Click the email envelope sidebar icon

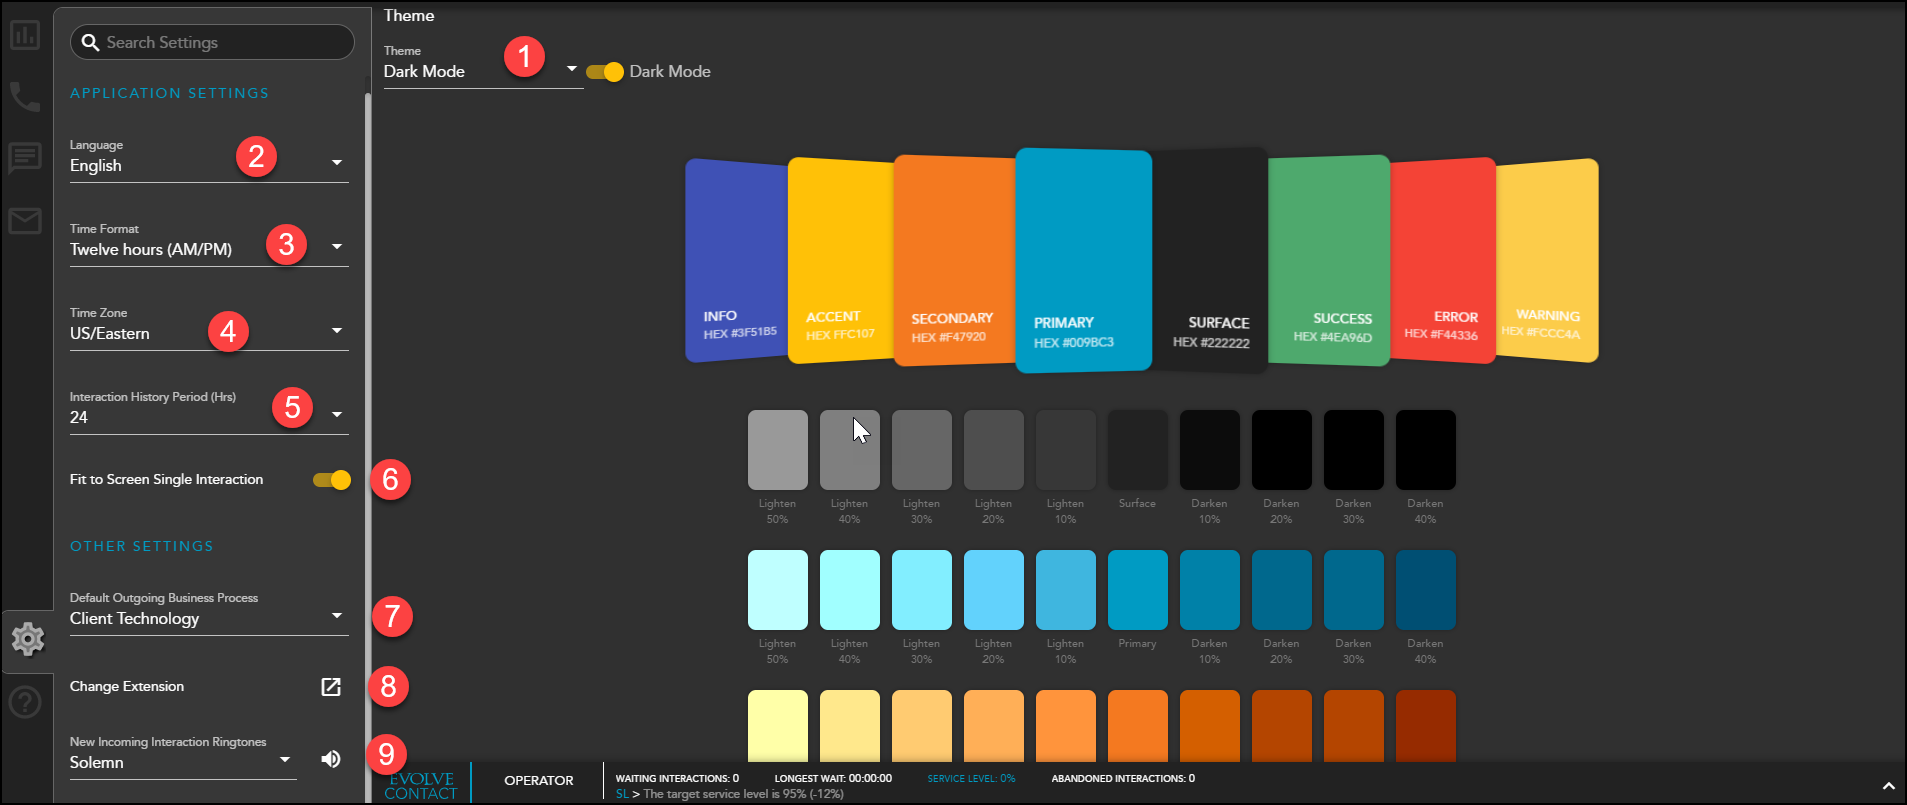[25, 220]
